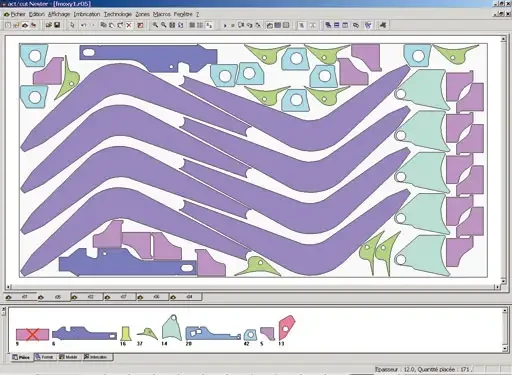Select the zoom in magnifier icon
Image resolution: width=512 pixels, height=375 pixels.
tap(155, 25)
